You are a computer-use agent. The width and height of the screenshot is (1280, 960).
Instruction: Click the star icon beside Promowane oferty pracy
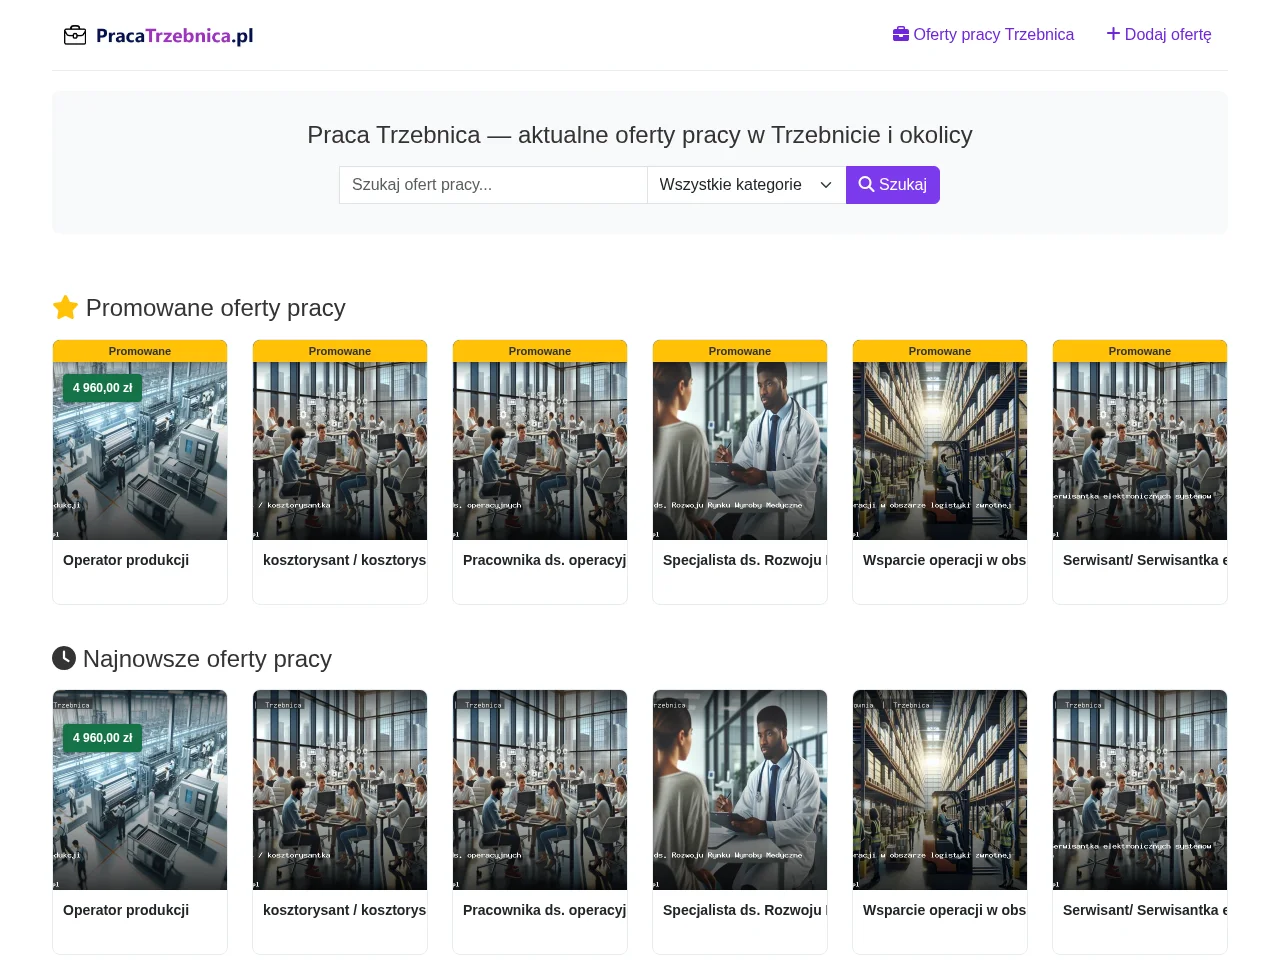pos(65,308)
